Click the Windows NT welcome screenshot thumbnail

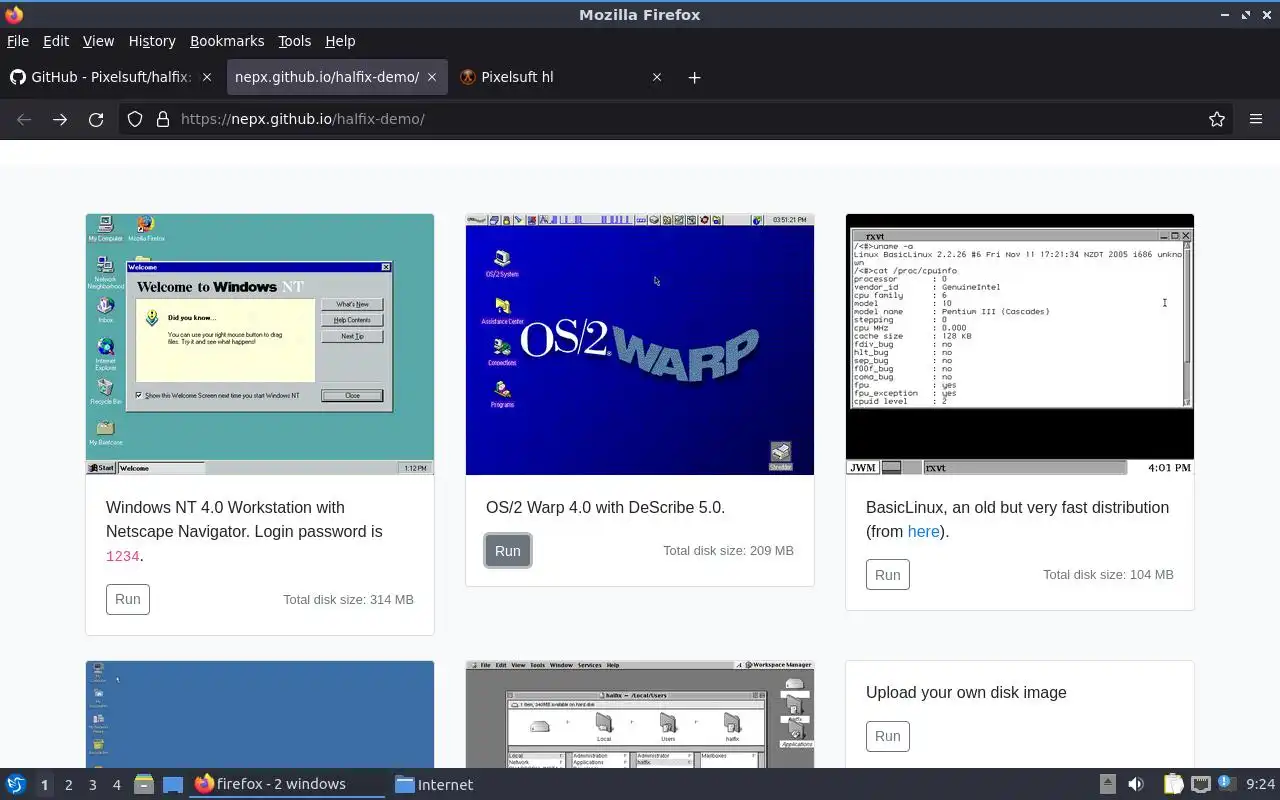tap(260, 344)
